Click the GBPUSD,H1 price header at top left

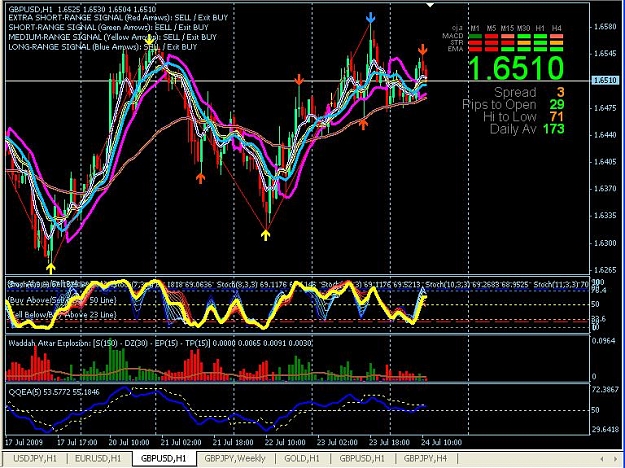tap(82, 9)
